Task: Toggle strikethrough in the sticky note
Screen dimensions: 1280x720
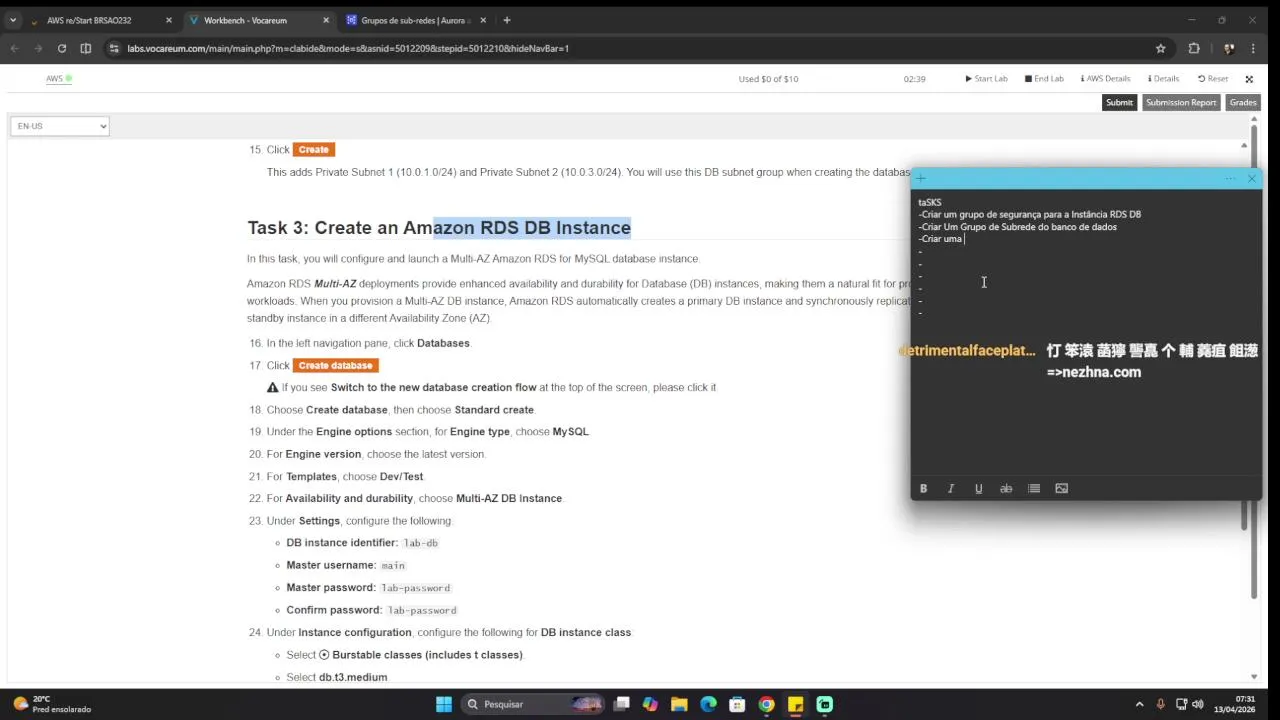Action: (1006, 488)
